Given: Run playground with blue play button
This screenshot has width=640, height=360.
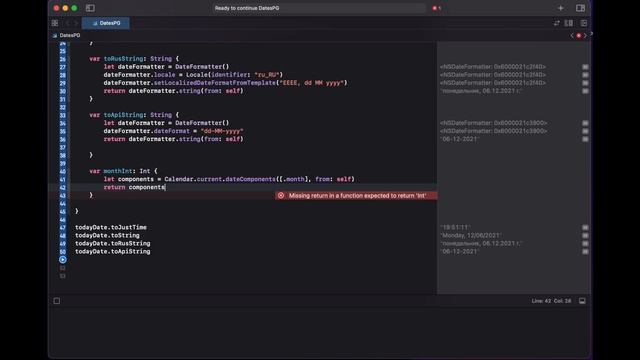Looking at the screenshot, I should (x=62, y=260).
